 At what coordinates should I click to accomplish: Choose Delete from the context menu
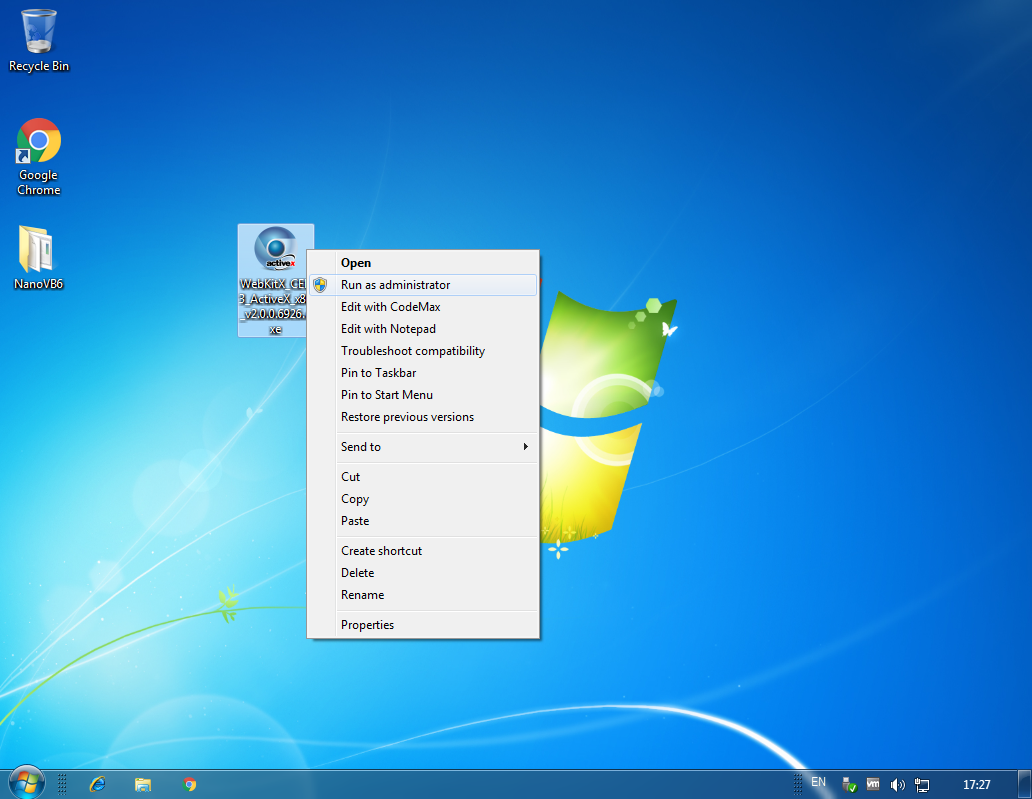[x=423, y=573]
